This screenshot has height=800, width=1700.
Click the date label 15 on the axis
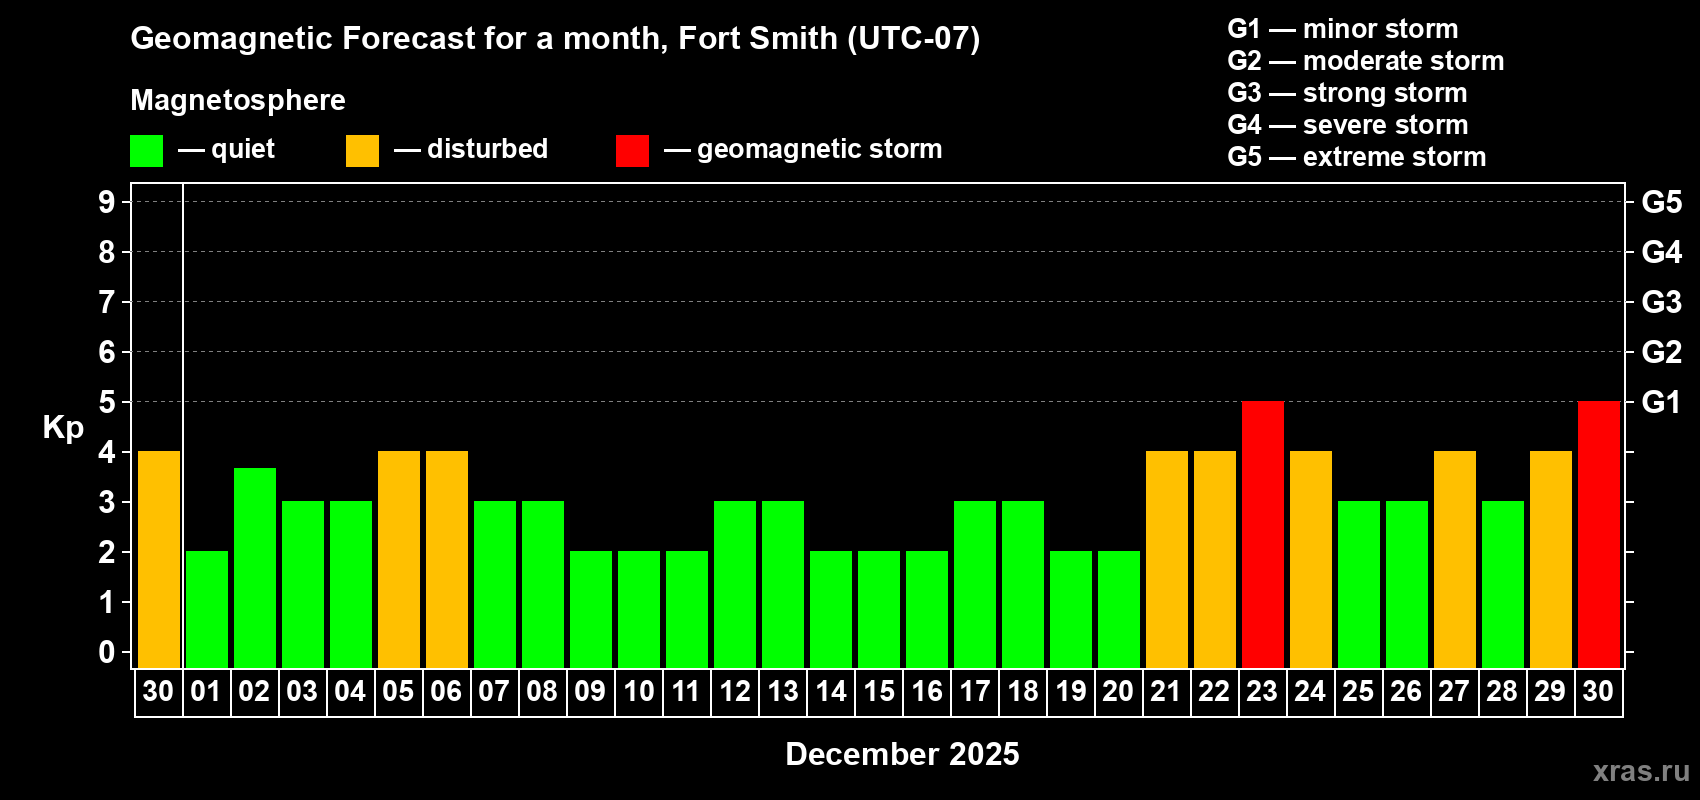[879, 692]
